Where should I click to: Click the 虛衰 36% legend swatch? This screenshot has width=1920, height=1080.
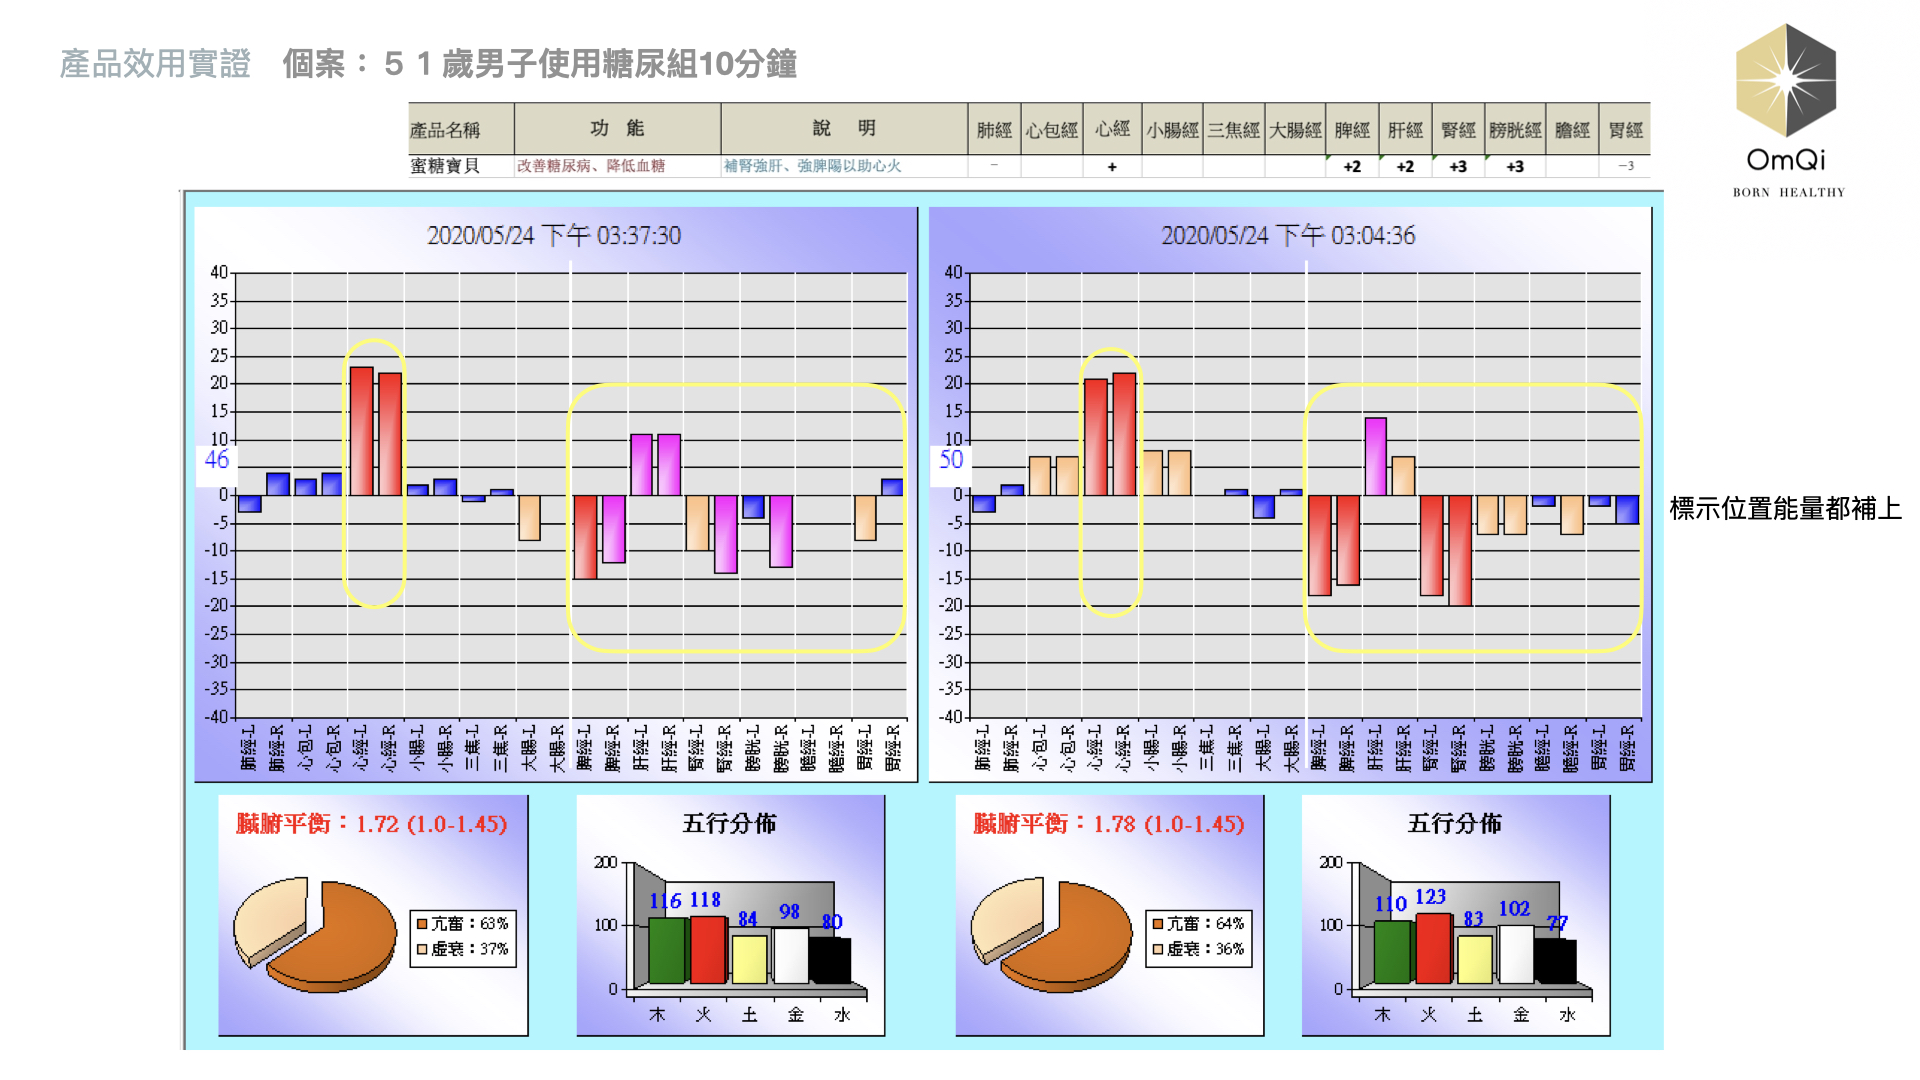click(x=1158, y=949)
